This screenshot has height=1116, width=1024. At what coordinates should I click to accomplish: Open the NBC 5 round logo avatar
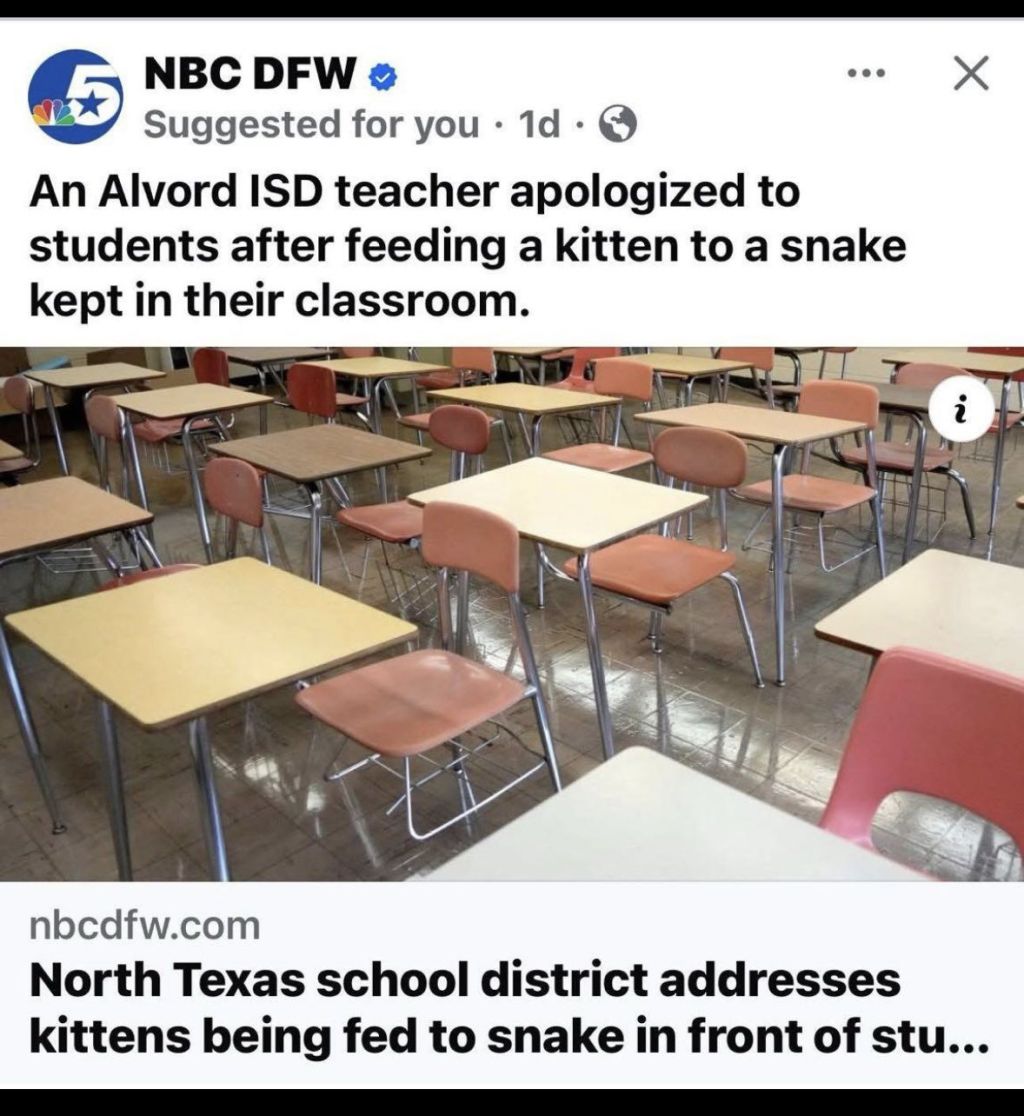click(75, 97)
